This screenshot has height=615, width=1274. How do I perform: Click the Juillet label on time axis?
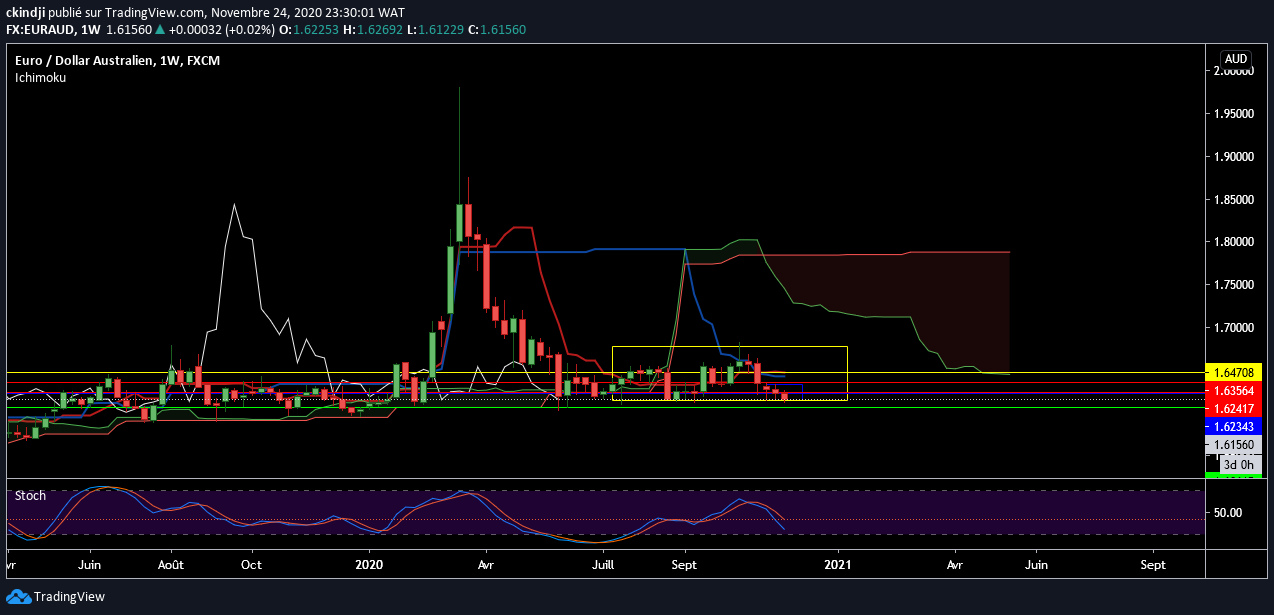pos(604,564)
